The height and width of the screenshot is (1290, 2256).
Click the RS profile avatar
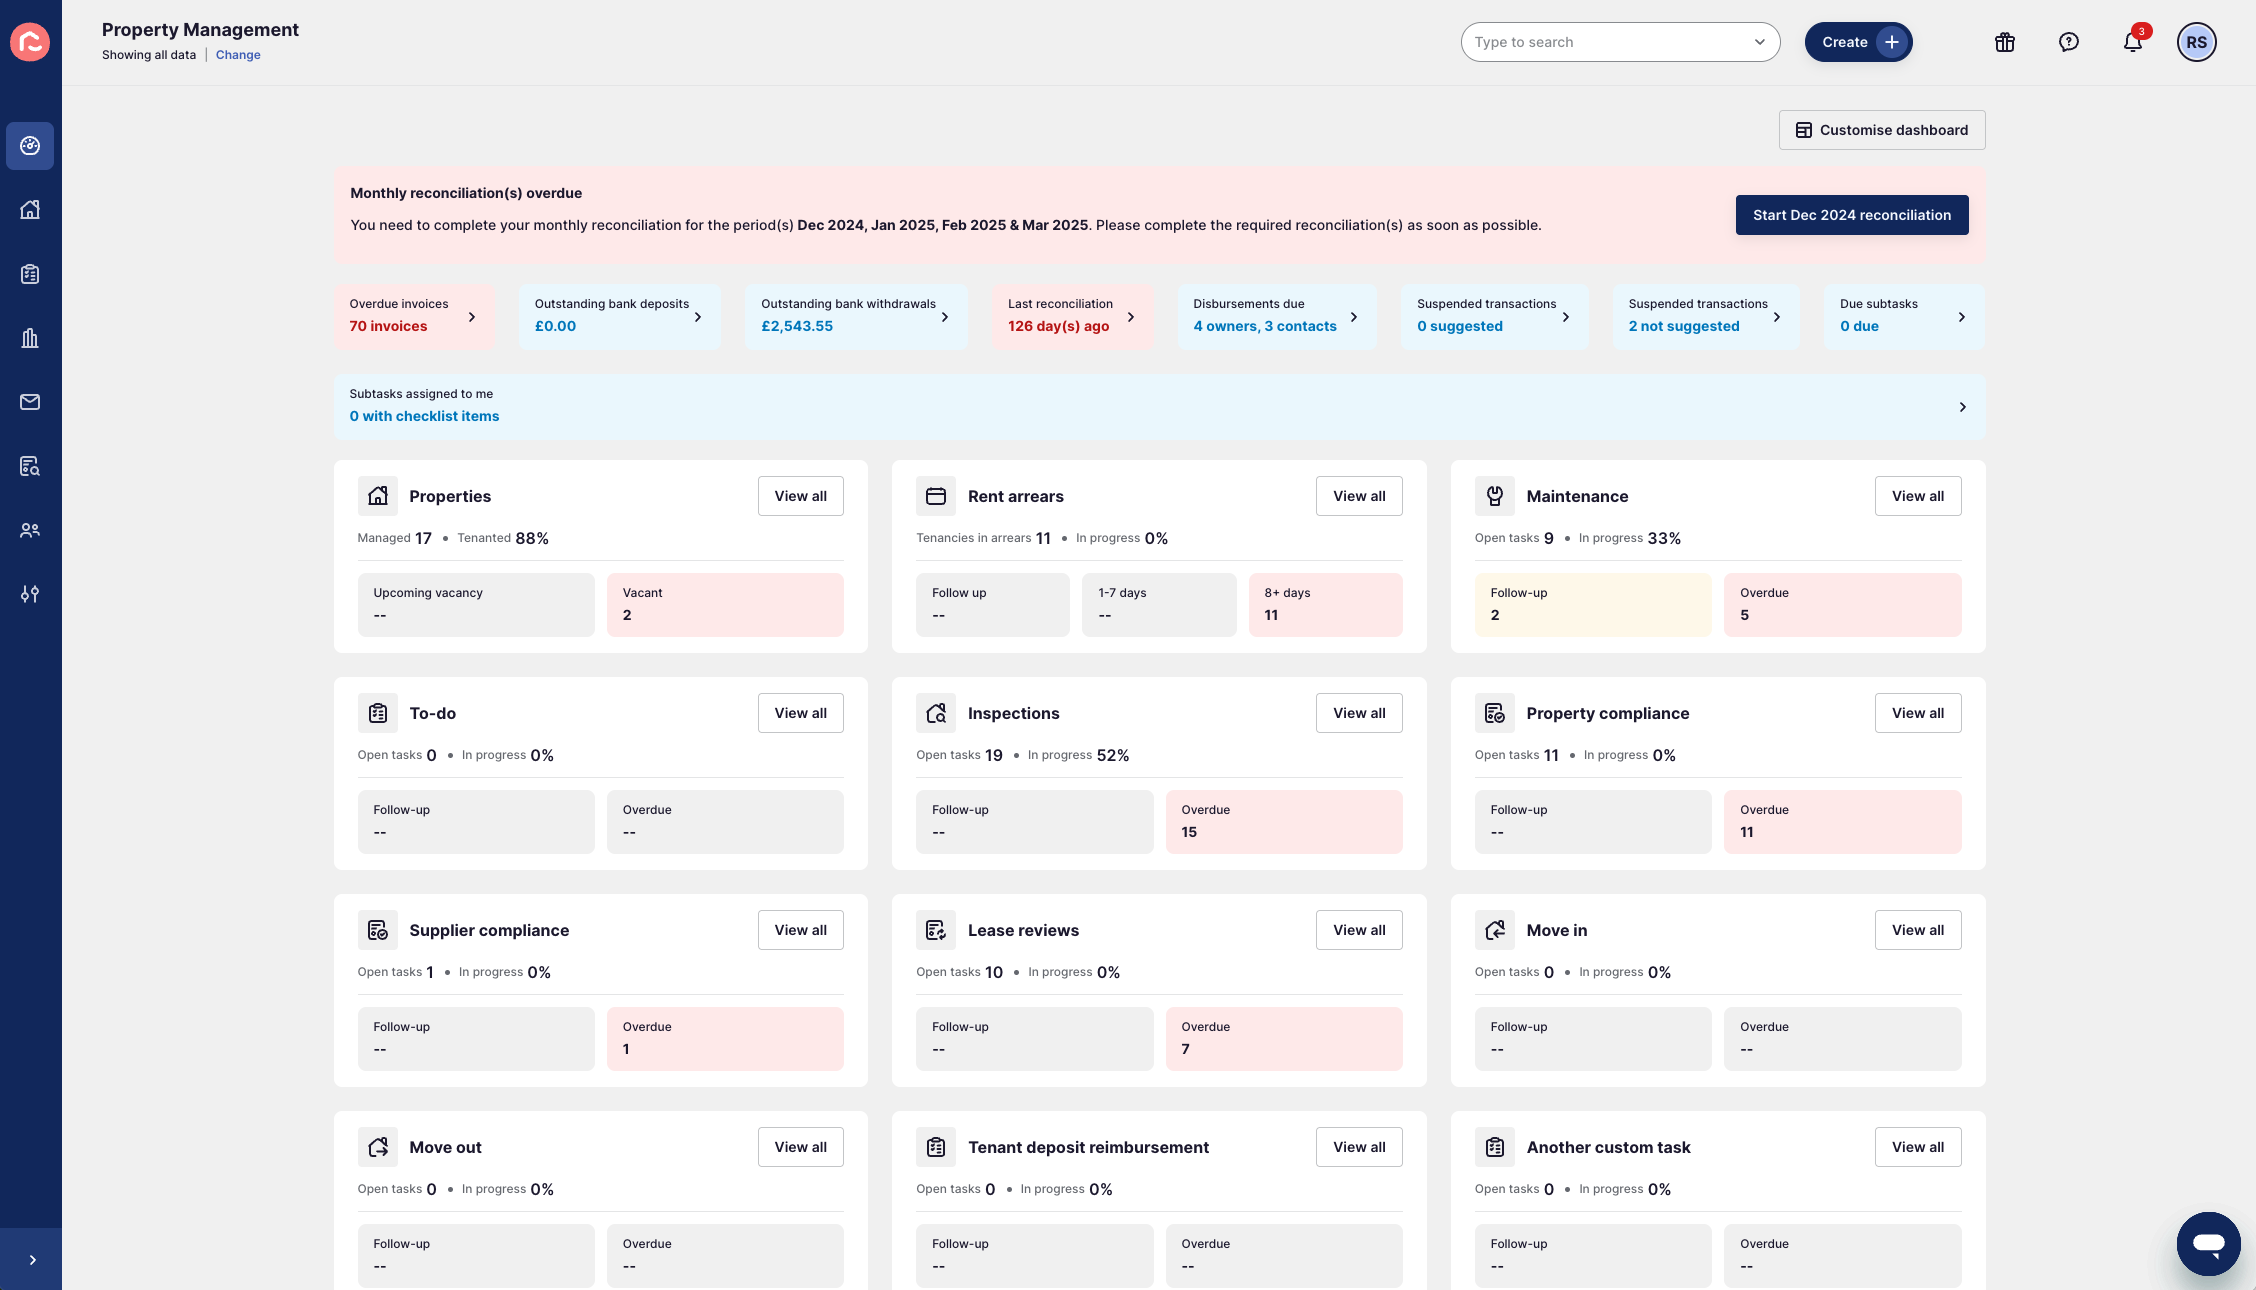coord(2196,42)
